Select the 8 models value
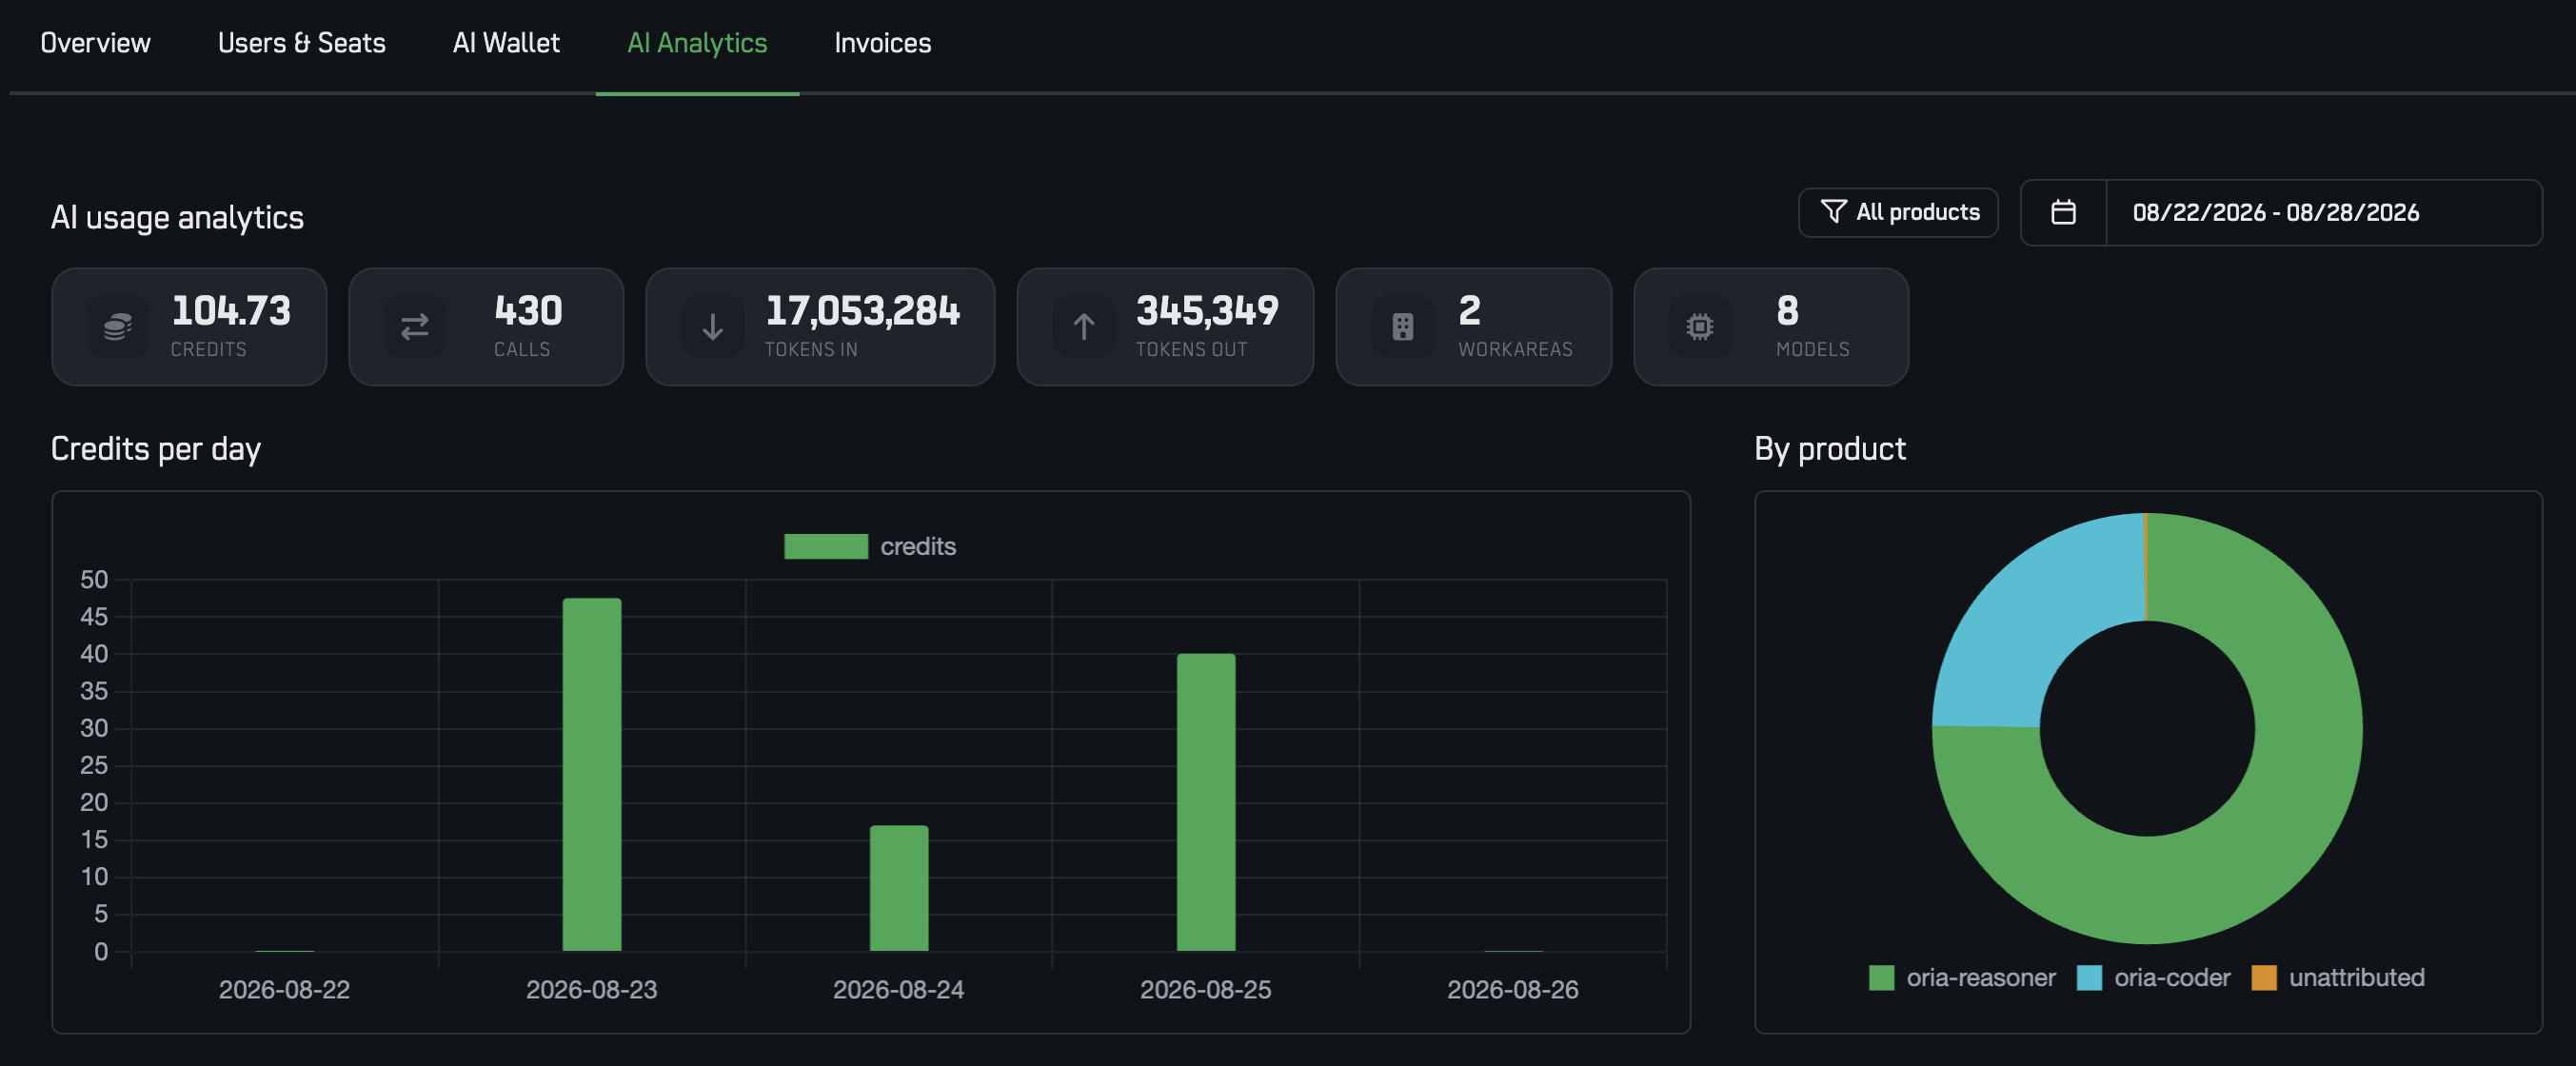 pyautogui.click(x=1787, y=311)
